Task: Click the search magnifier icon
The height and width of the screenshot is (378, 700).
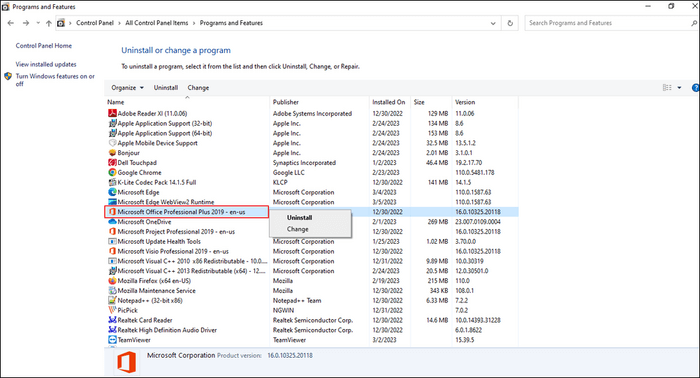Action: [694, 23]
